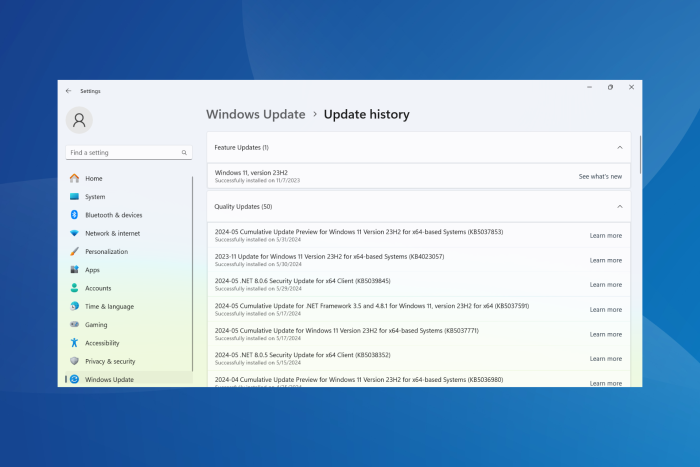Viewport: 700px width, 467px height.
Task: Minimize the Settings window
Action: (x=589, y=88)
